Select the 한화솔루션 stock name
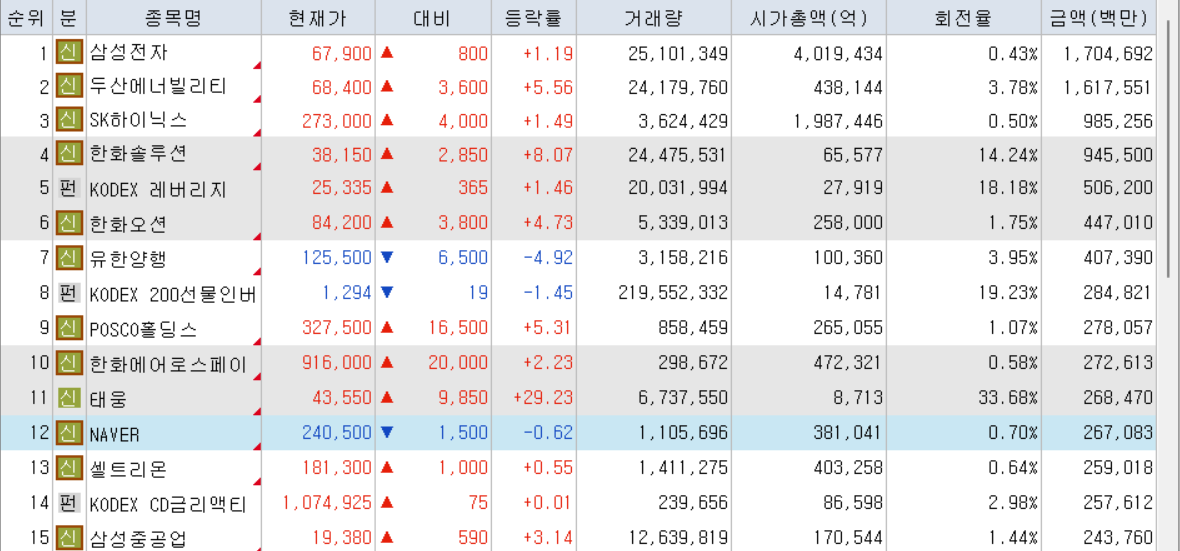The width and height of the screenshot is (1180, 551). [x=138, y=154]
